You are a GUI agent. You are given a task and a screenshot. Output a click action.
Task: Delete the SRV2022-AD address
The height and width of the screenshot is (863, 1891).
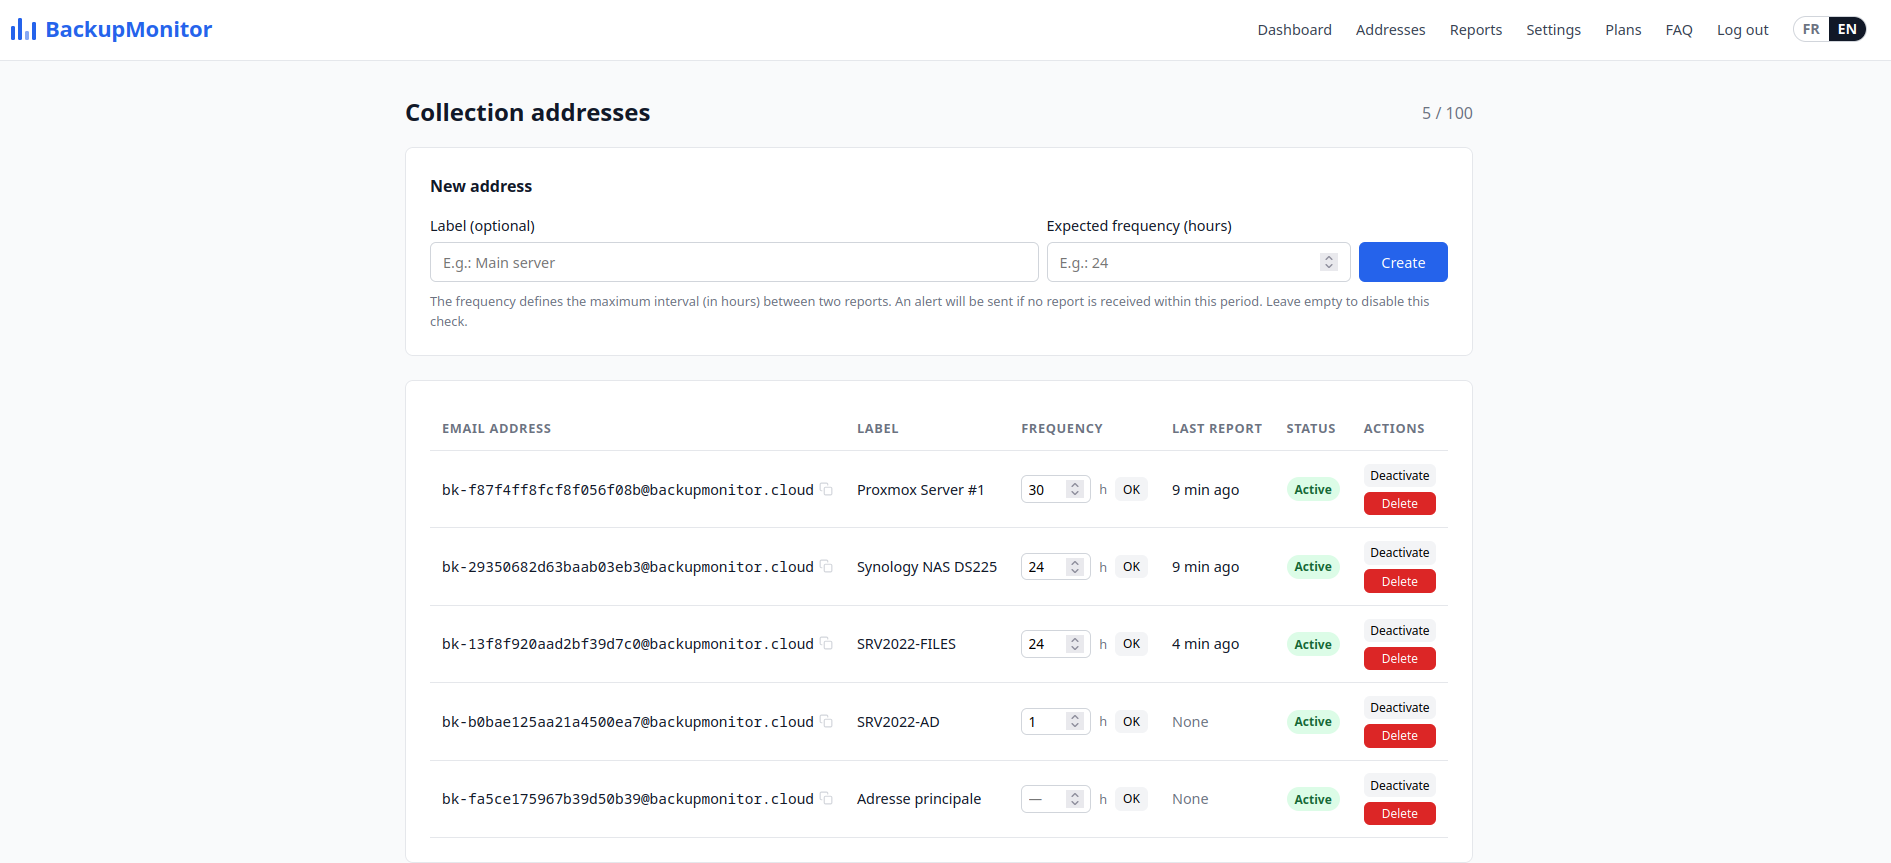point(1399,735)
